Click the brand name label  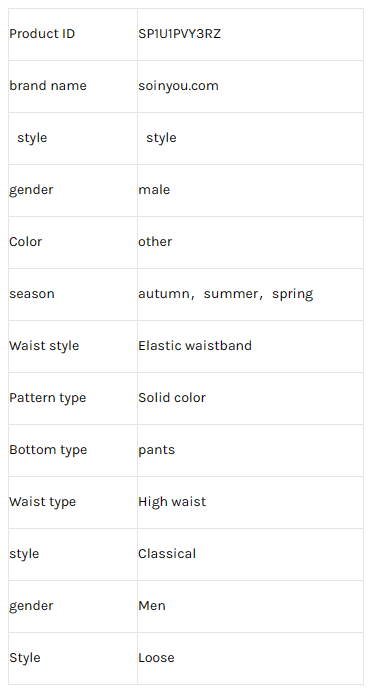click(48, 86)
